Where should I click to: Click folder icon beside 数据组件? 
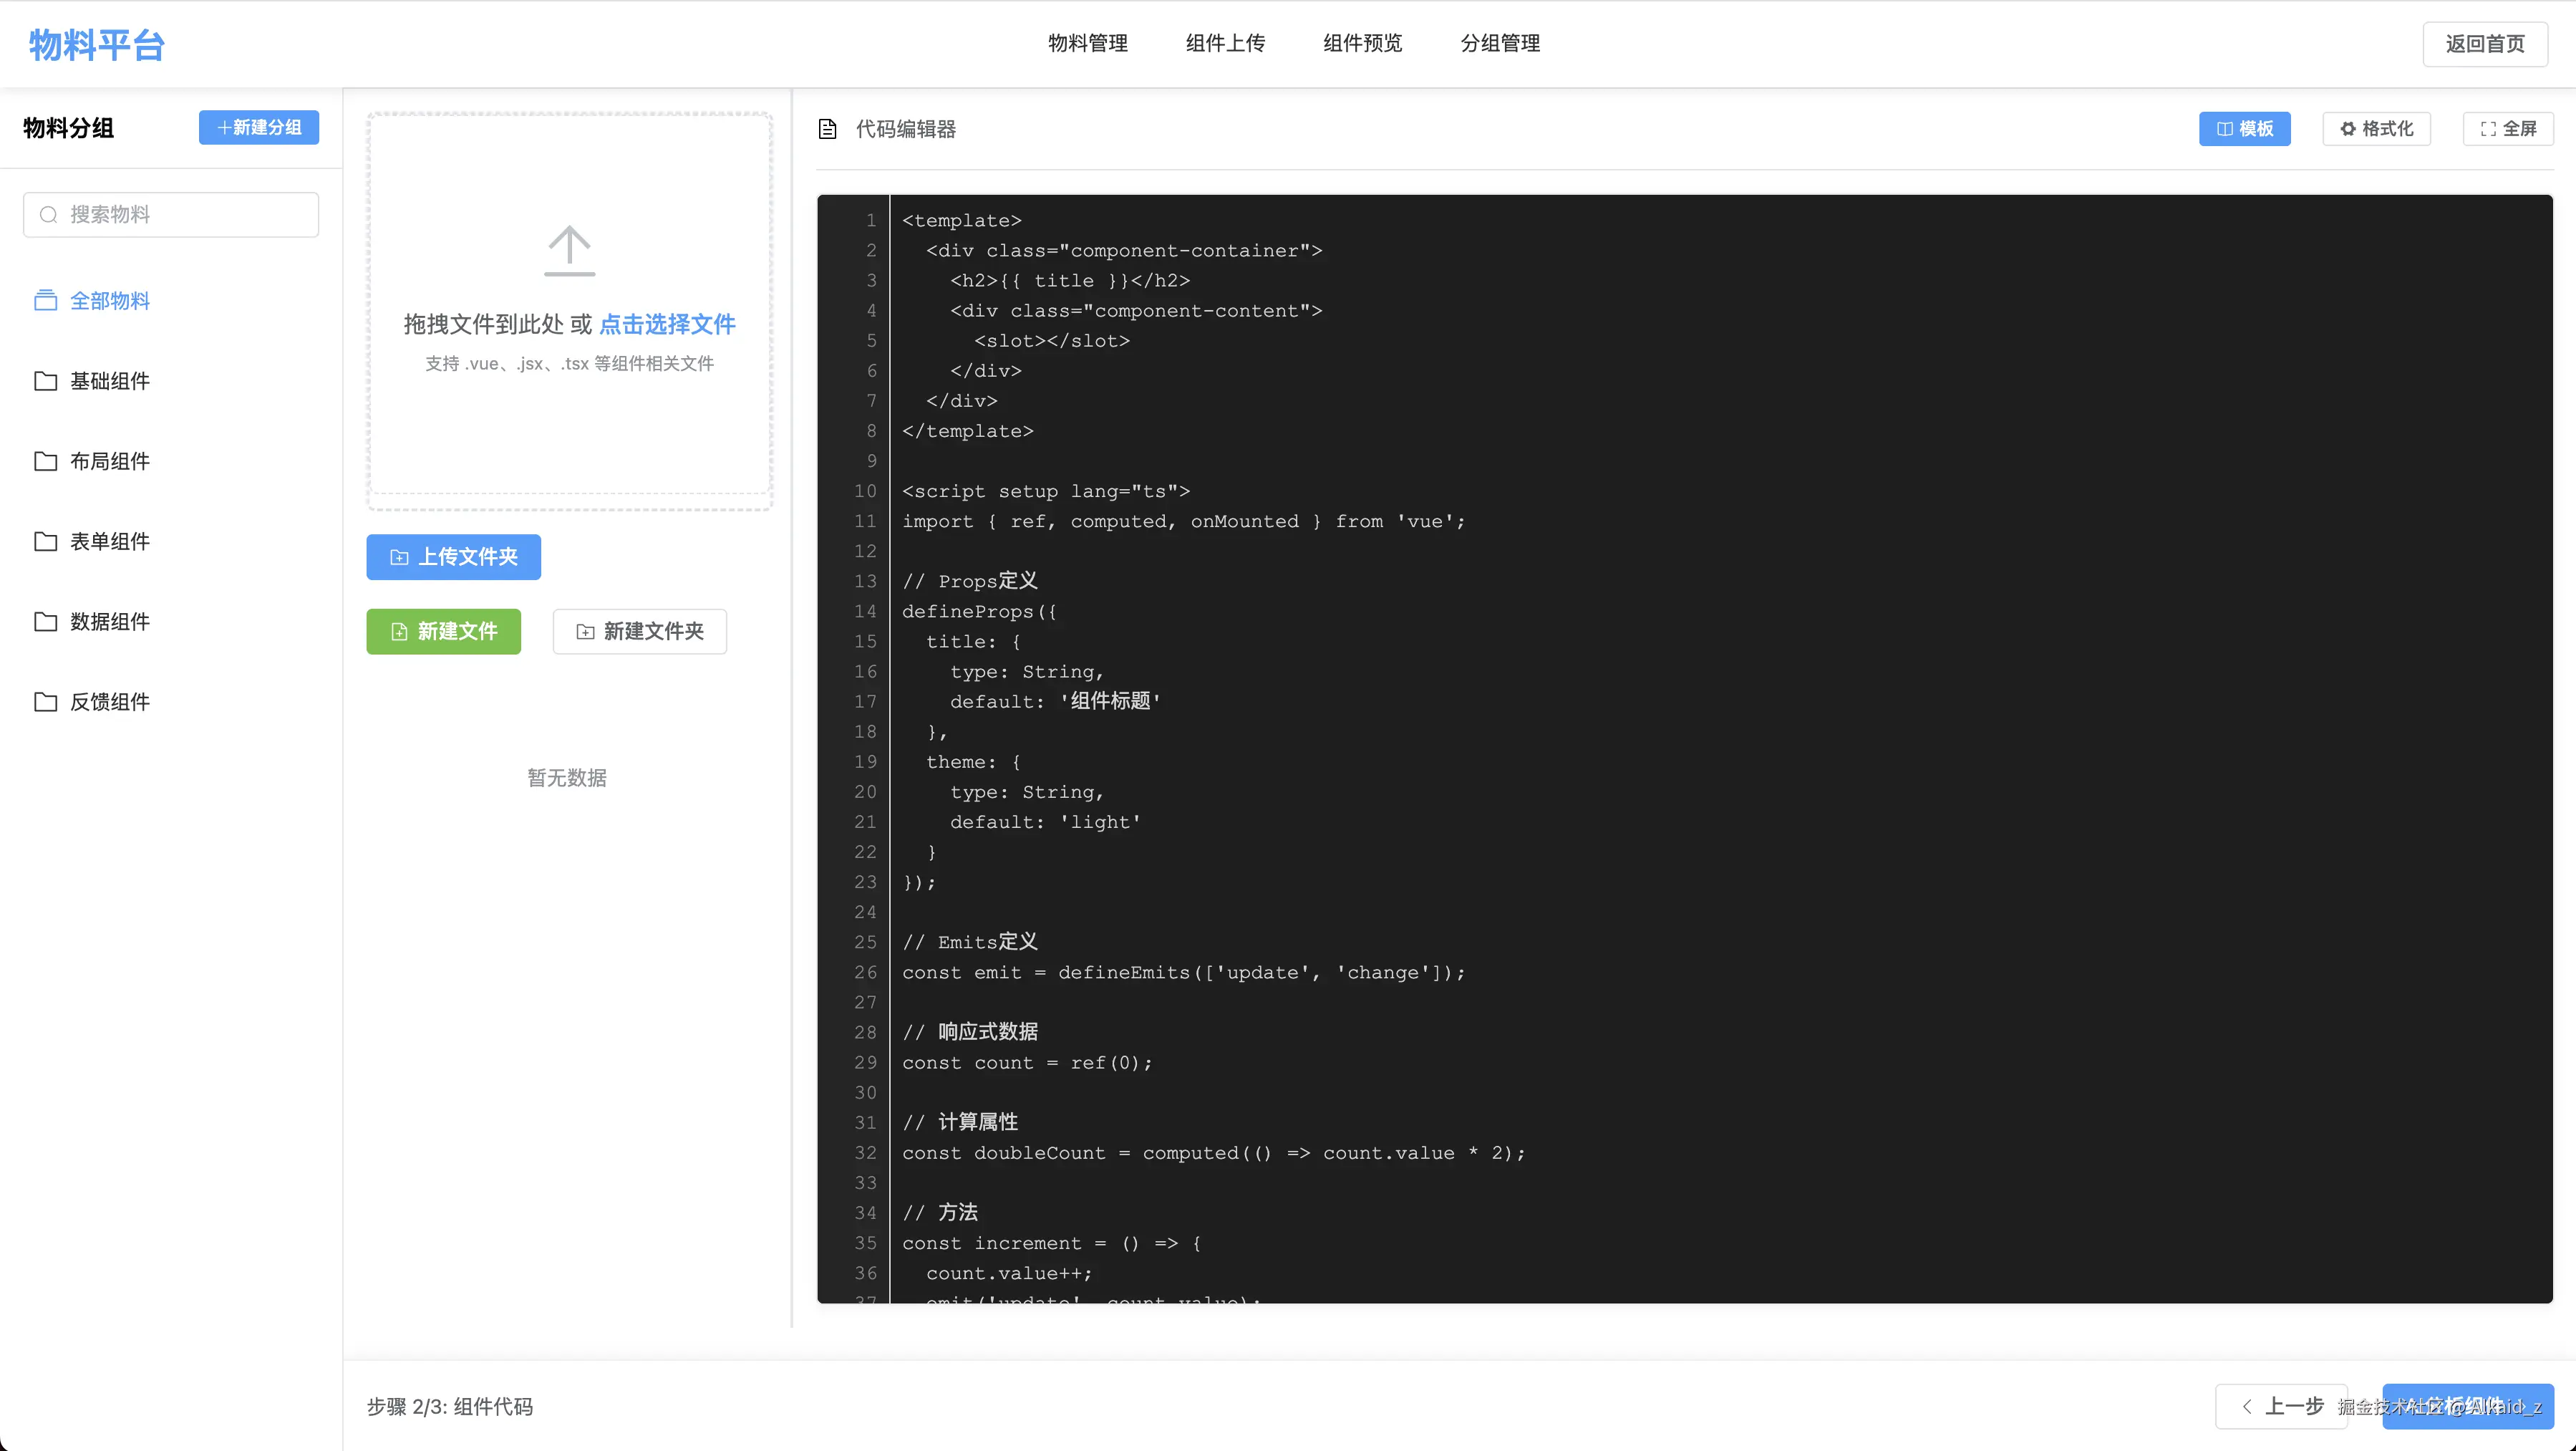[x=45, y=622]
